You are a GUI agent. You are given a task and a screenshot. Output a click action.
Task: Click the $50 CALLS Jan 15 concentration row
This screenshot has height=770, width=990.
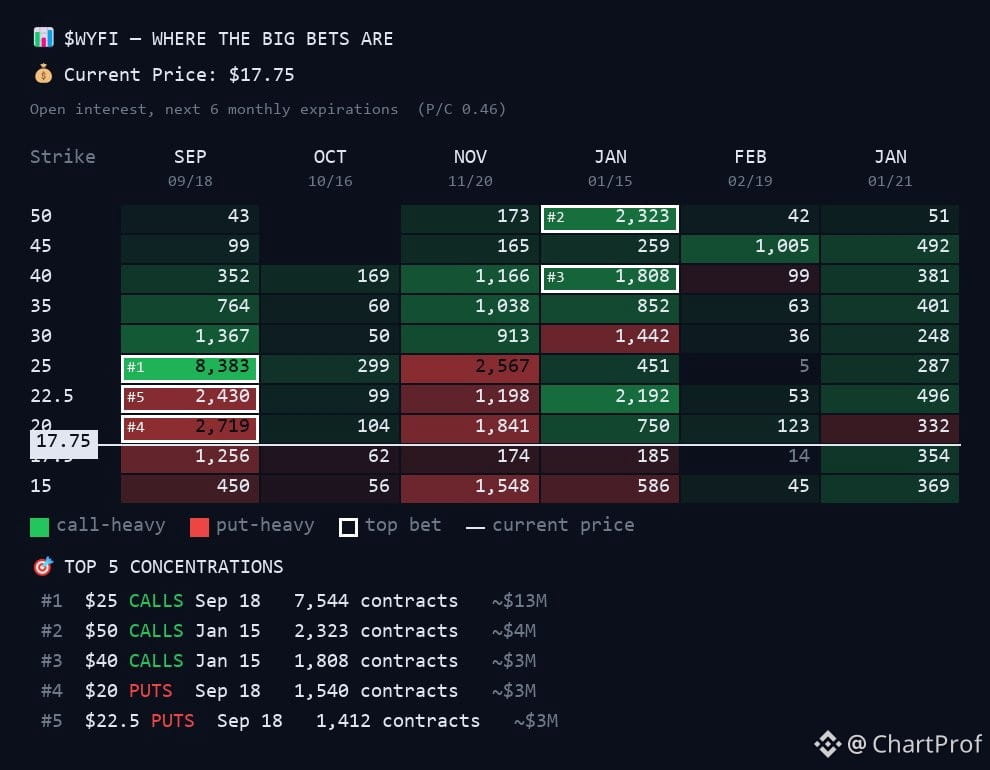[289, 631]
